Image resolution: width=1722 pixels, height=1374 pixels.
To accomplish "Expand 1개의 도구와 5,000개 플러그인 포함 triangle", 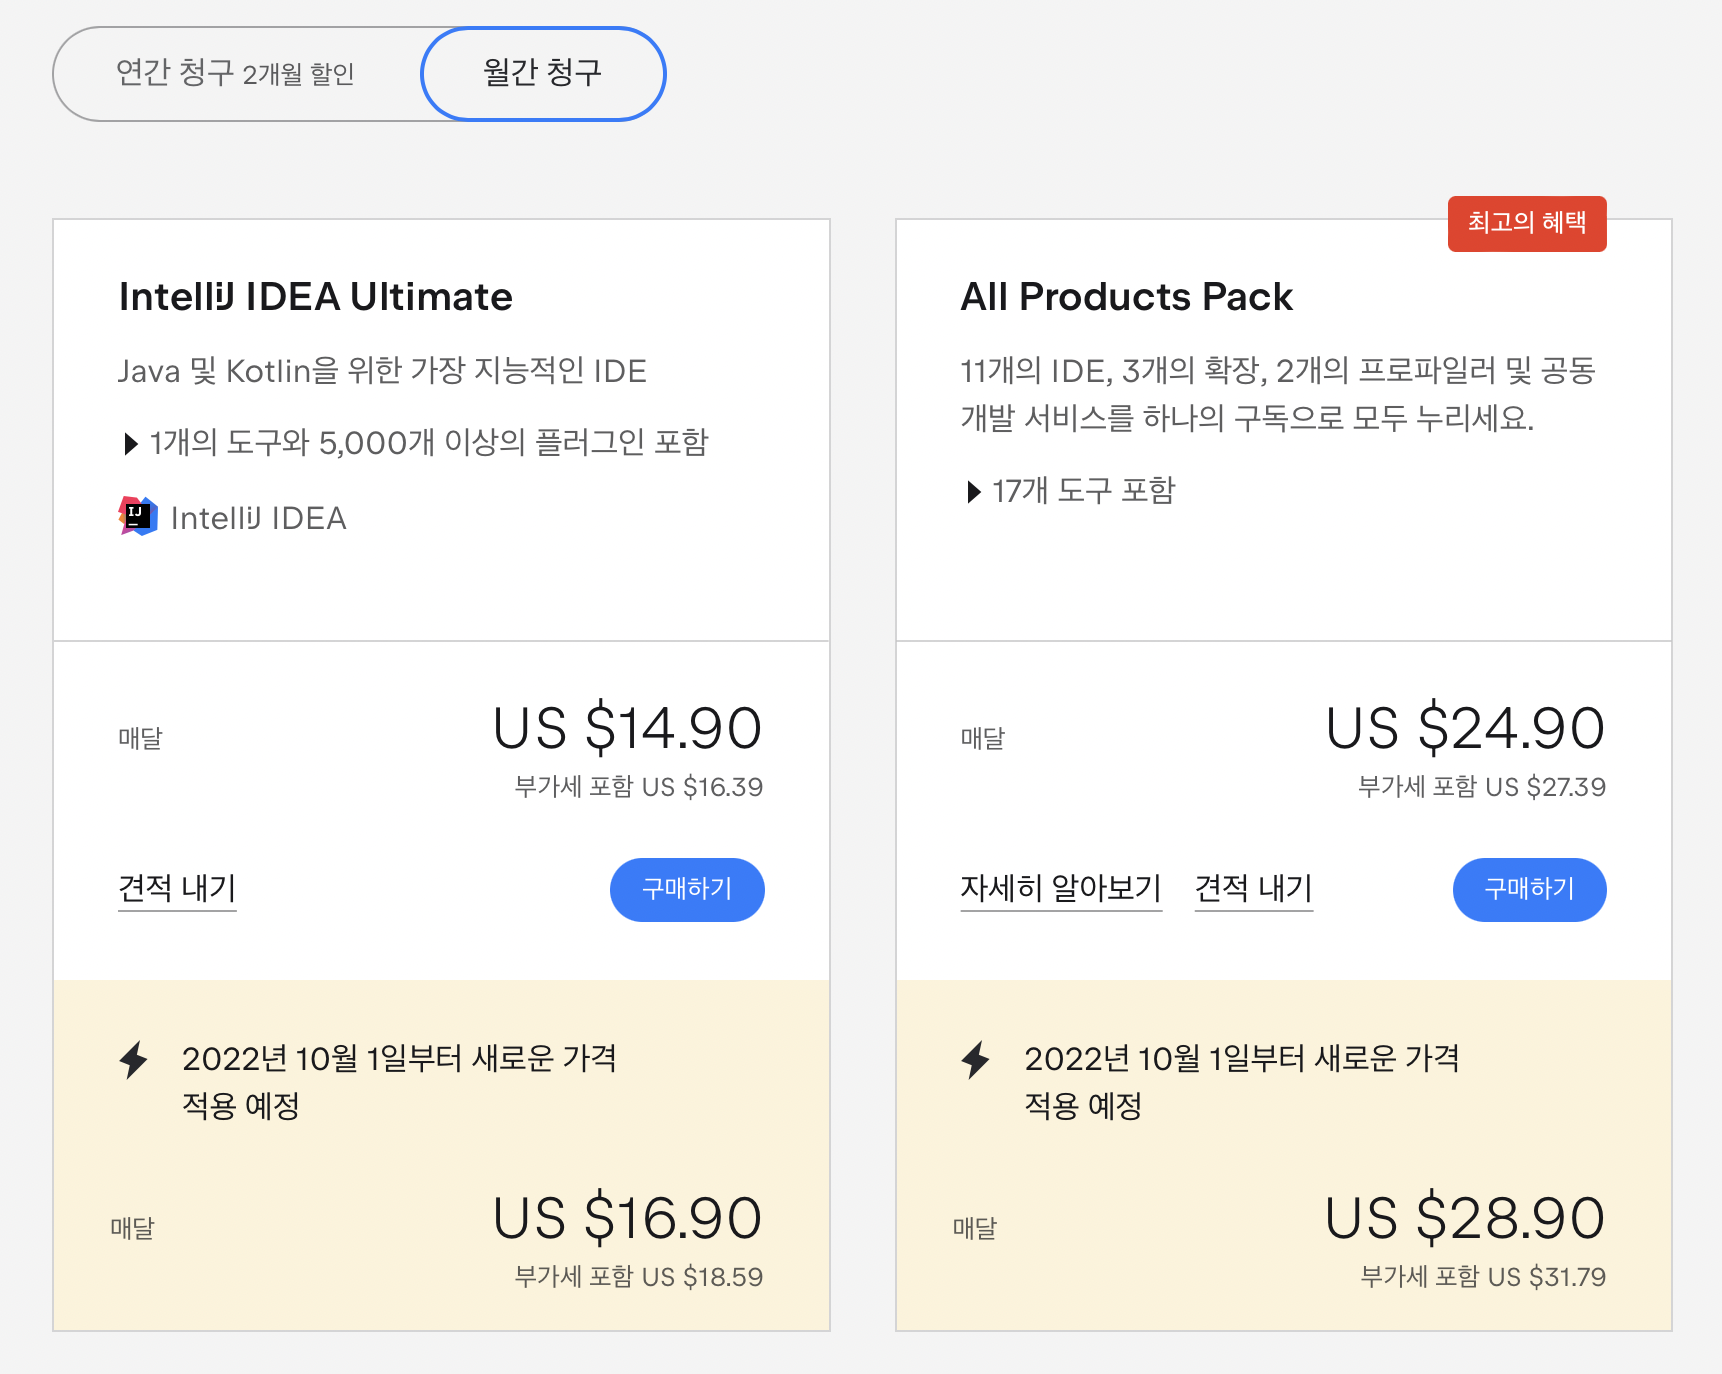I will (x=131, y=443).
